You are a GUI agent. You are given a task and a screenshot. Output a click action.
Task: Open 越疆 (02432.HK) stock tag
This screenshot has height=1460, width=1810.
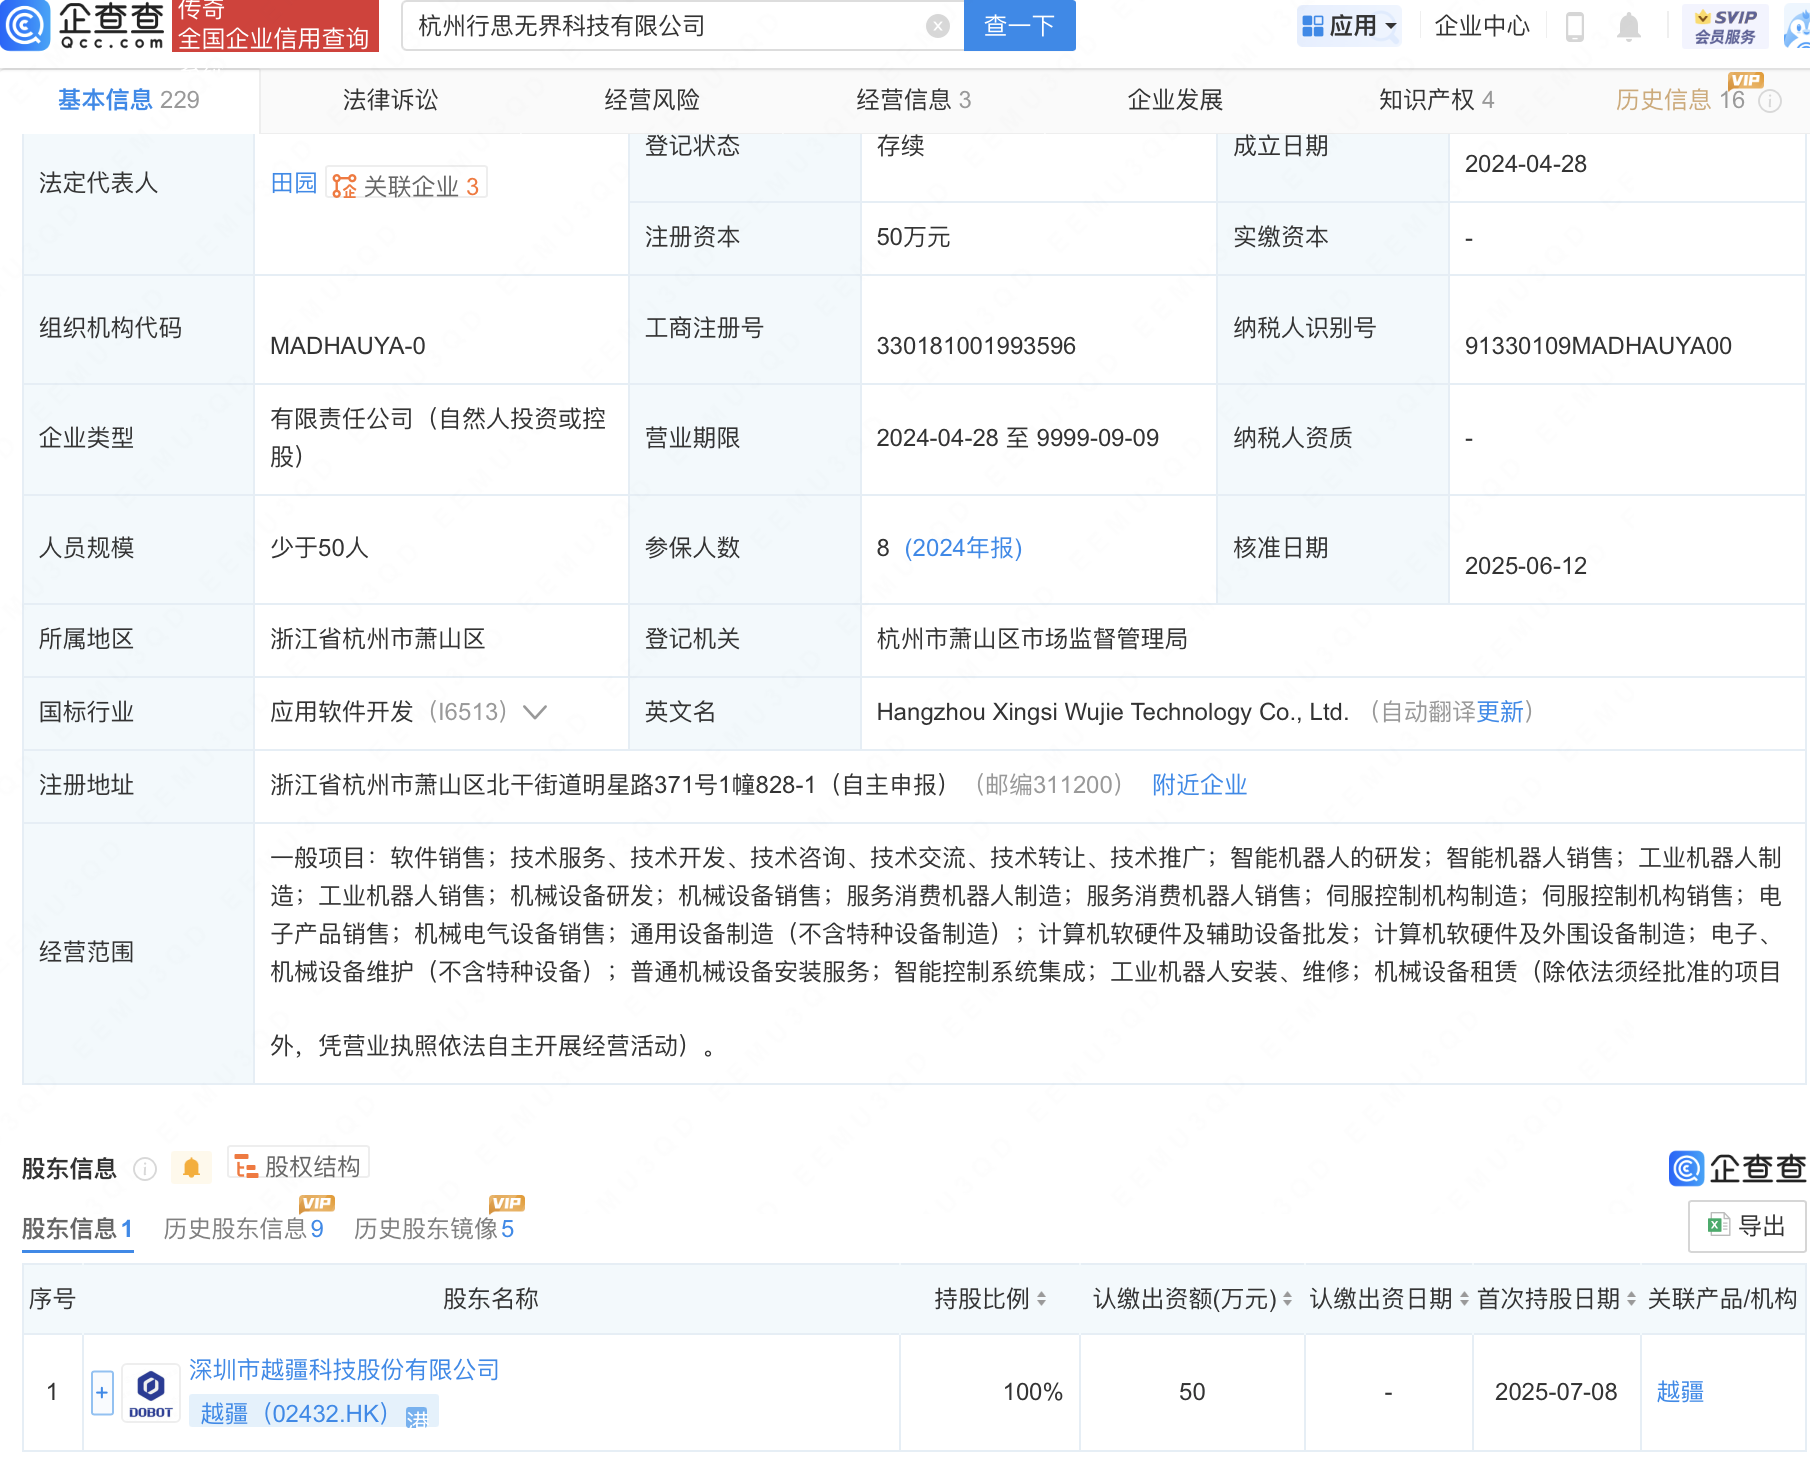click(x=313, y=1413)
